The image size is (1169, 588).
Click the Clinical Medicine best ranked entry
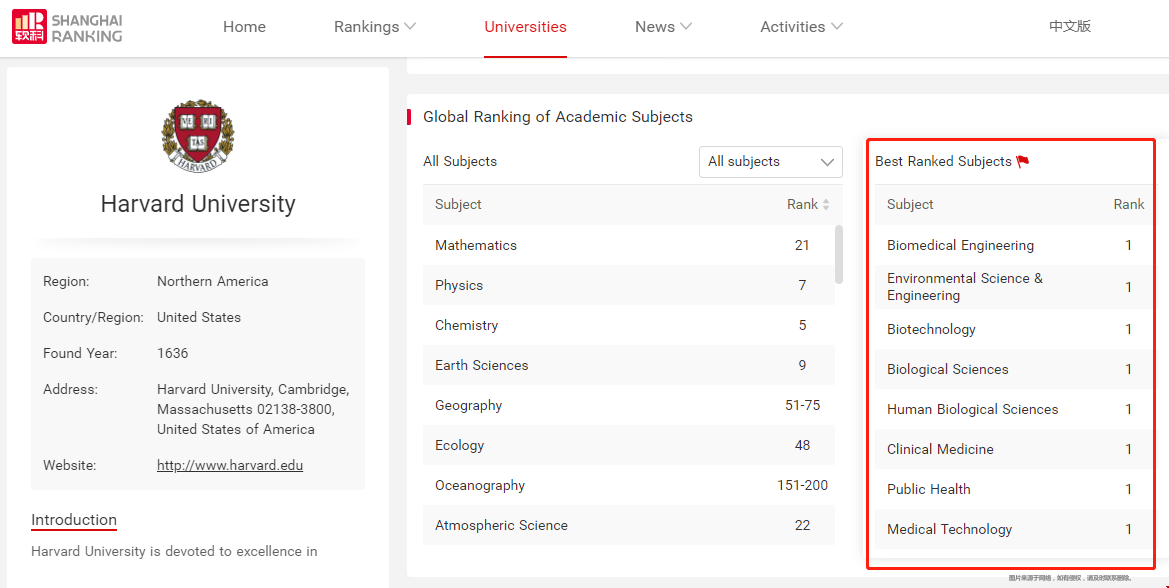[940, 449]
